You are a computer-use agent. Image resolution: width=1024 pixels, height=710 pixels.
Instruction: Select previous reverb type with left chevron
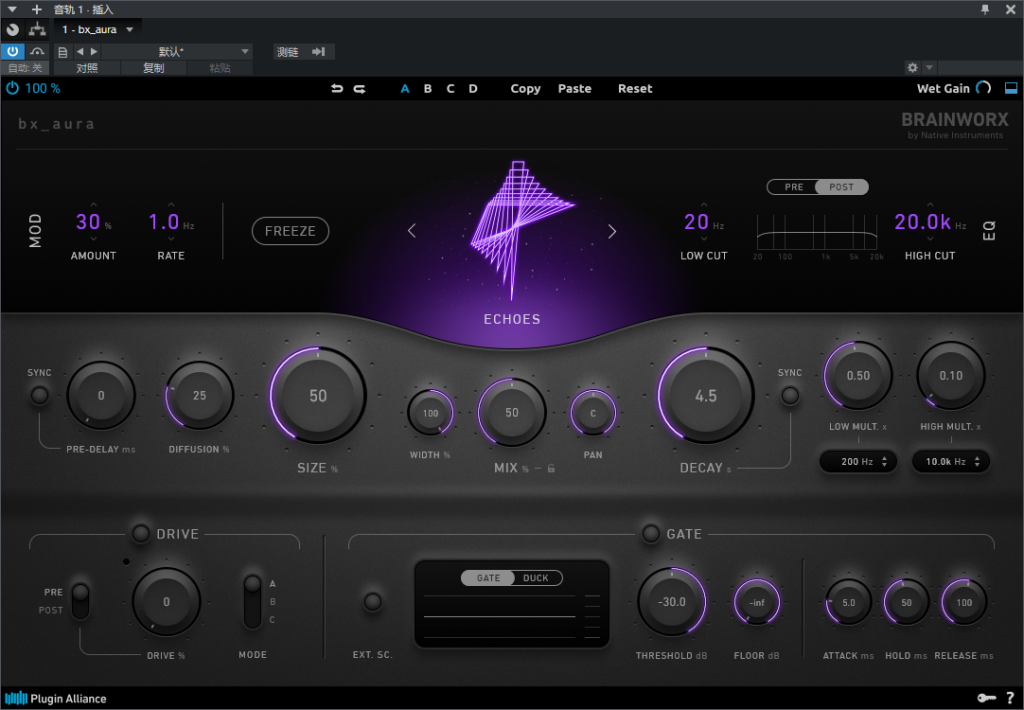pos(411,231)
